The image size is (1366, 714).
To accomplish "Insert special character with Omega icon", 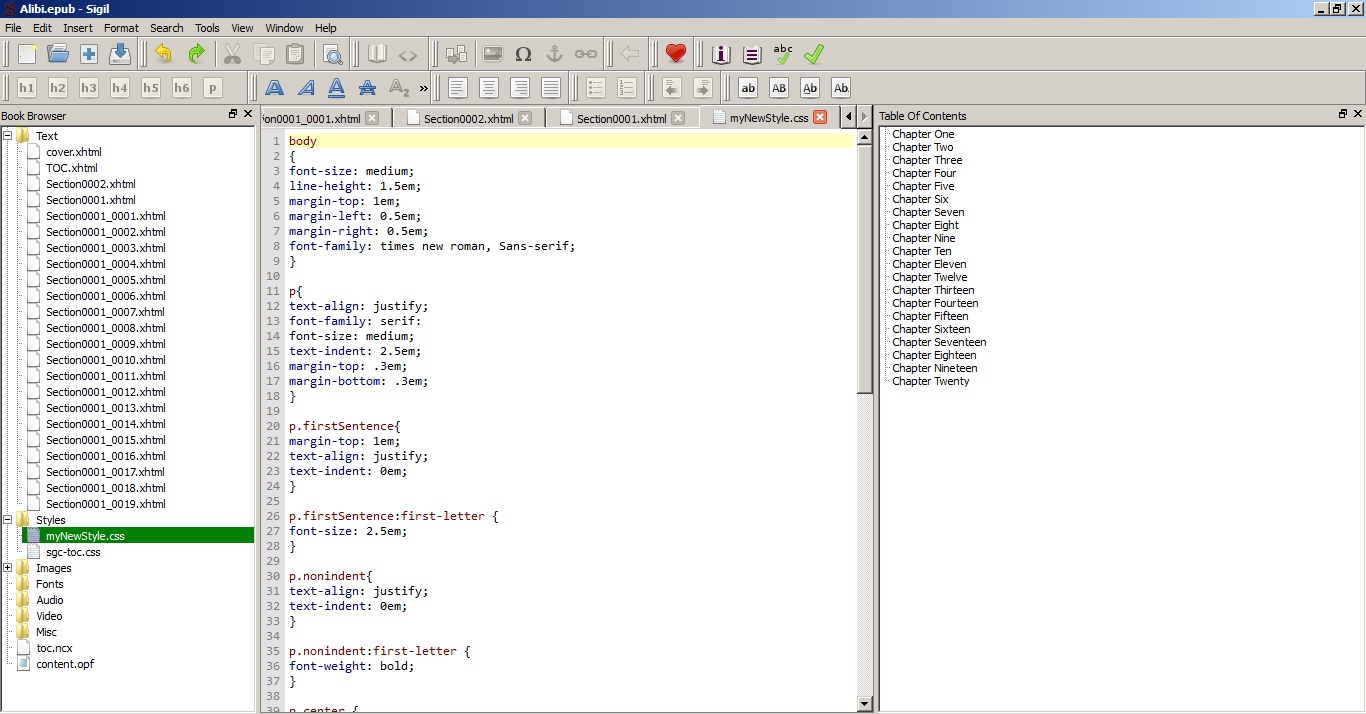I will (x=523, y=54).
